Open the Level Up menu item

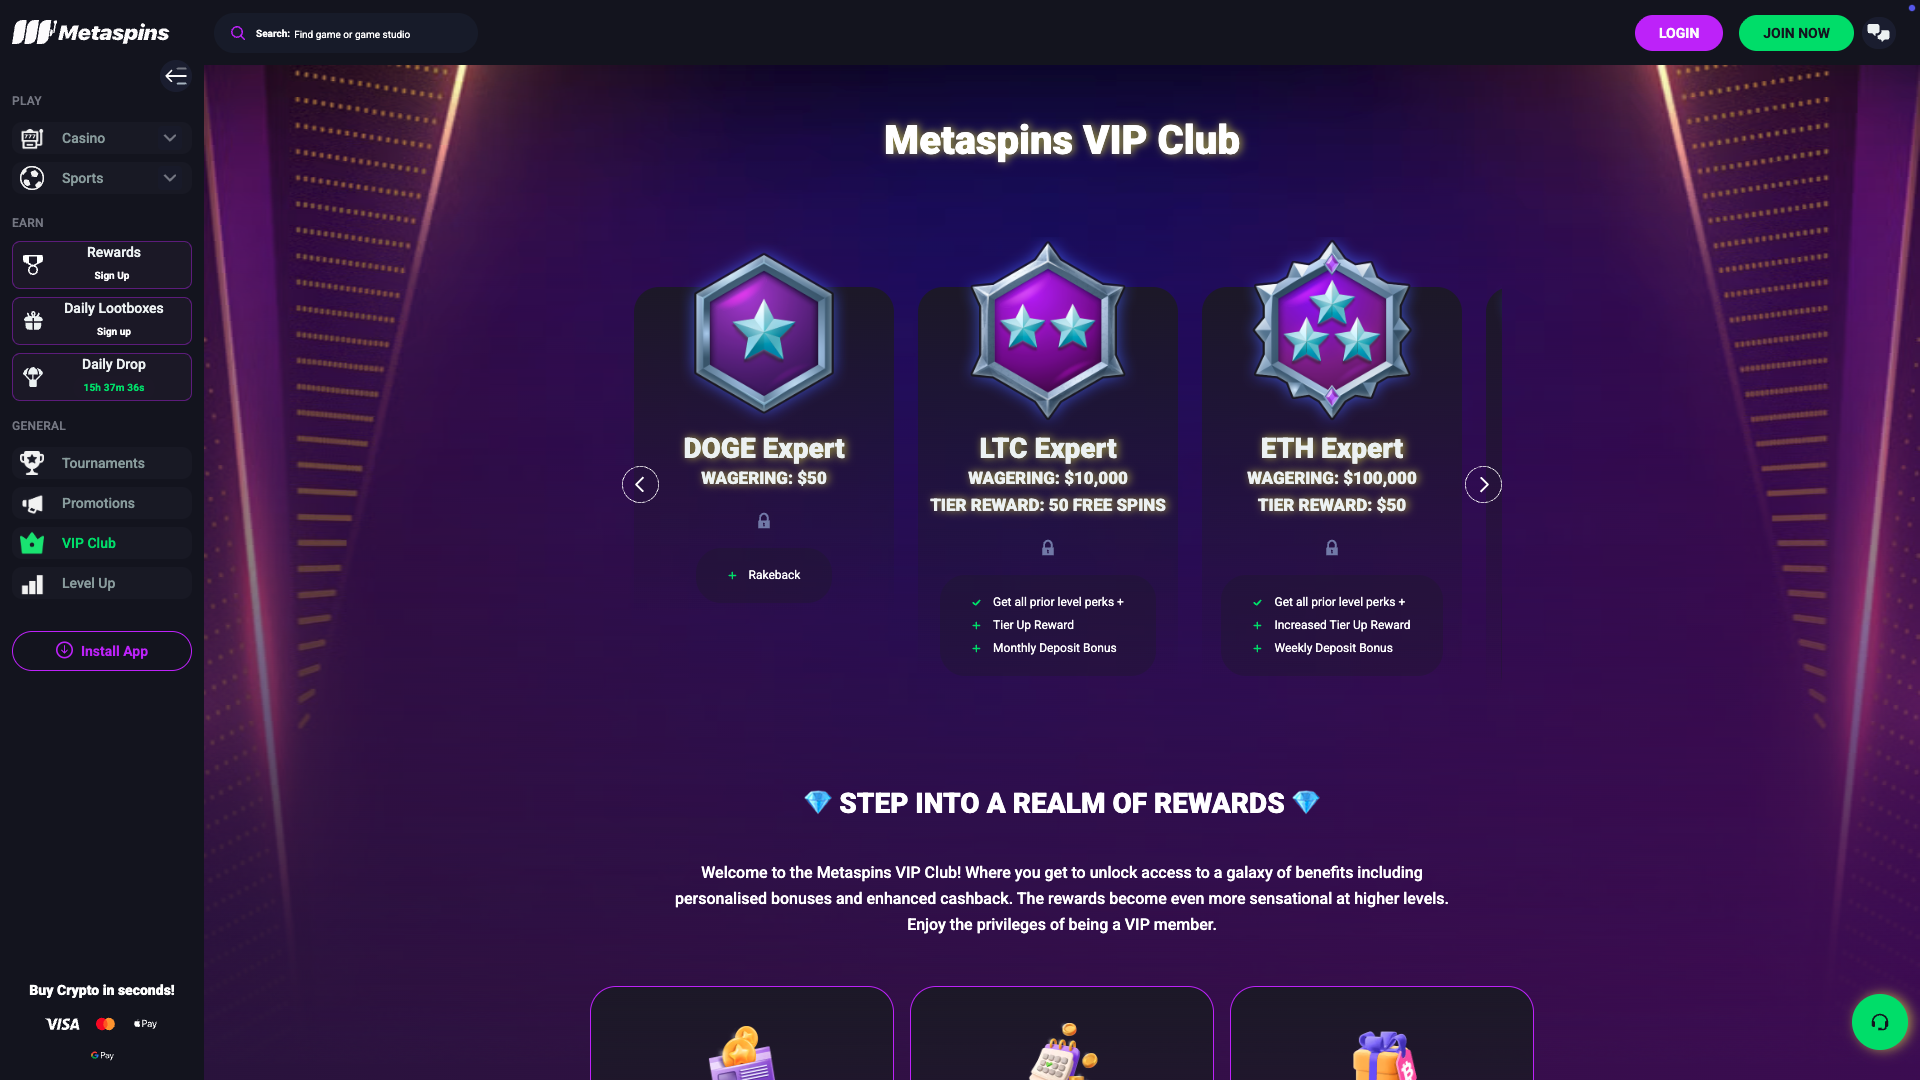(x=102, y=583)
